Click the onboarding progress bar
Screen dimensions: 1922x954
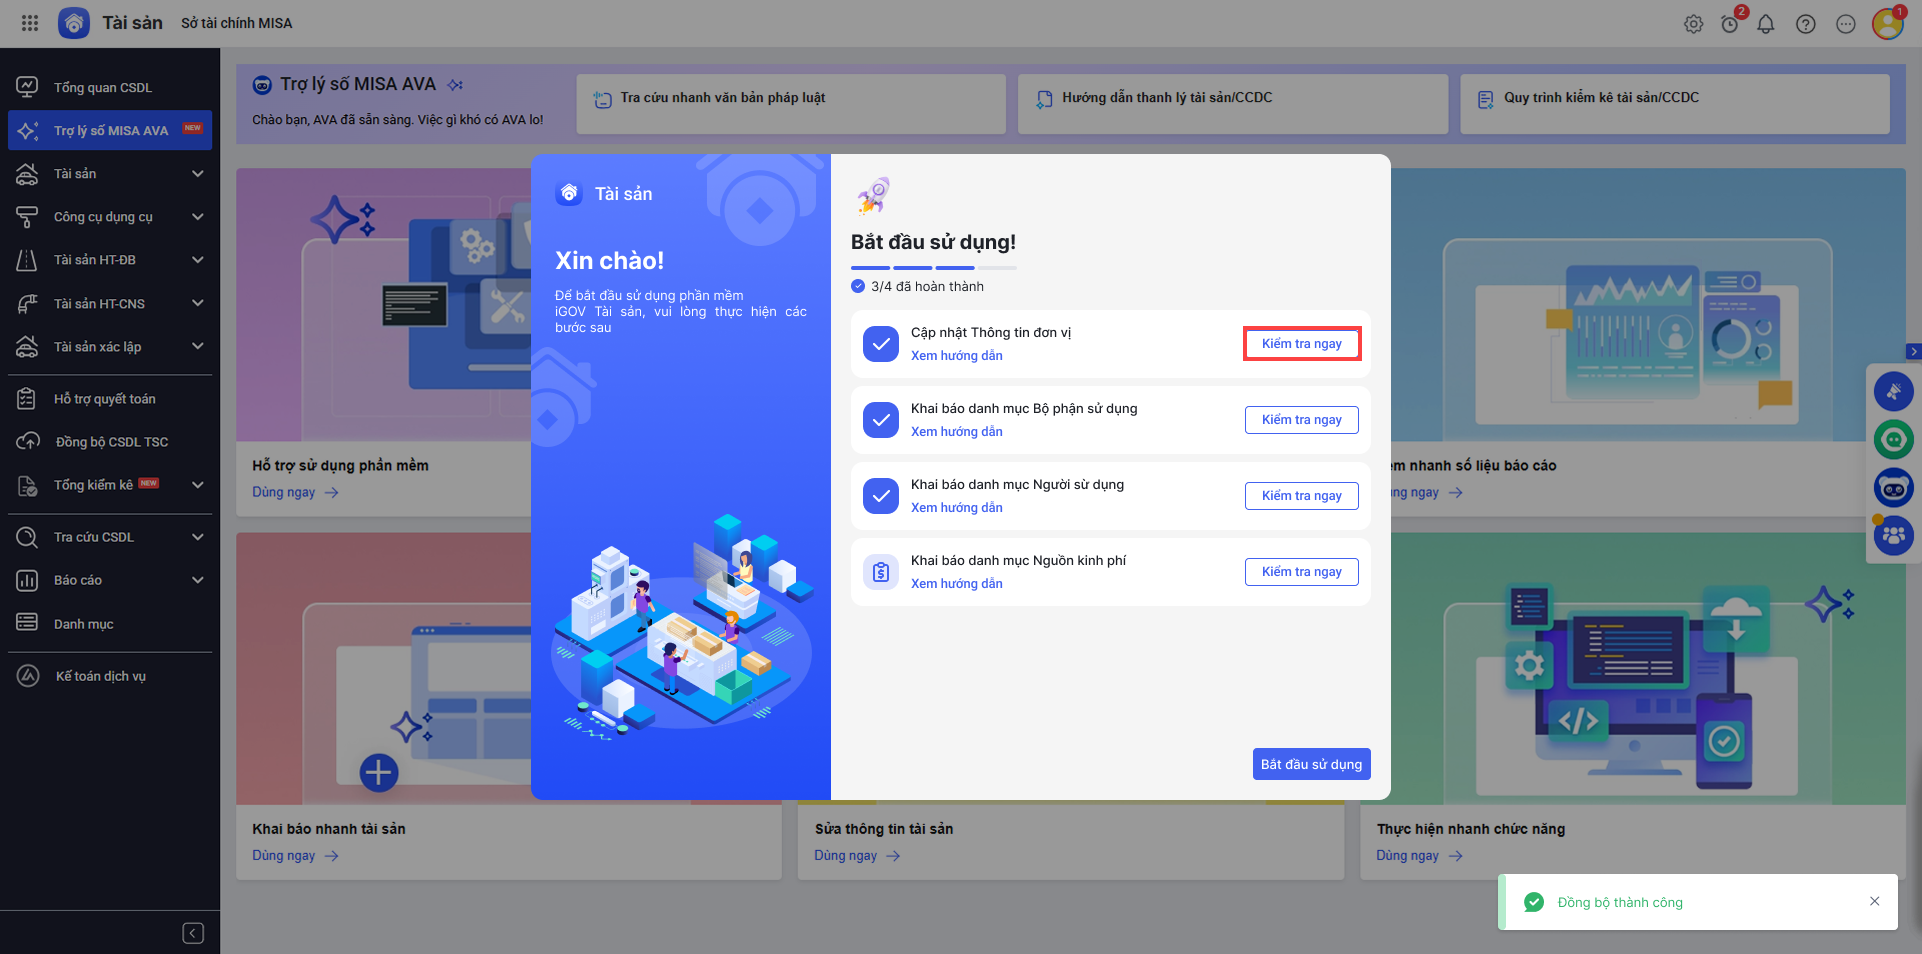(x=934, y=268)
